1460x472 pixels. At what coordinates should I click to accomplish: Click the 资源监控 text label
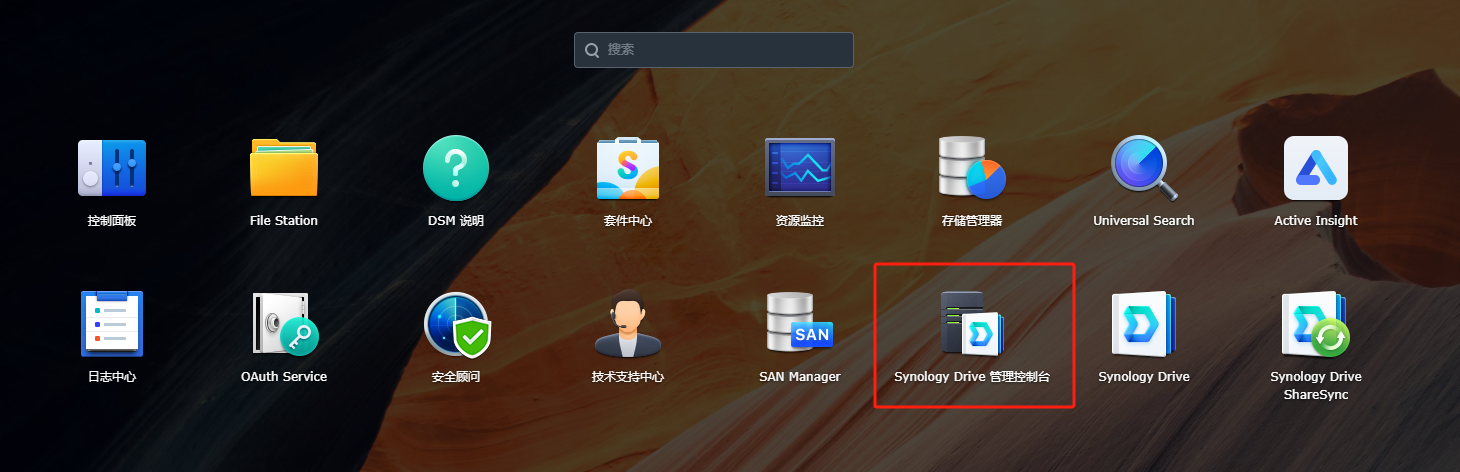pyautogui.click(x=800, y=221)
